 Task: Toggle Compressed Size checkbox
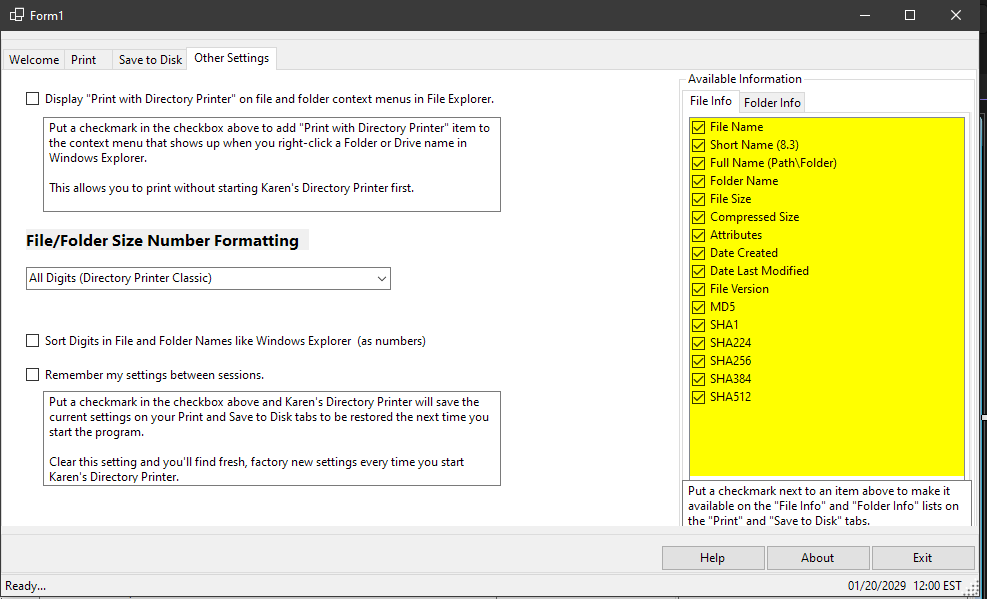tap(698, 217)
